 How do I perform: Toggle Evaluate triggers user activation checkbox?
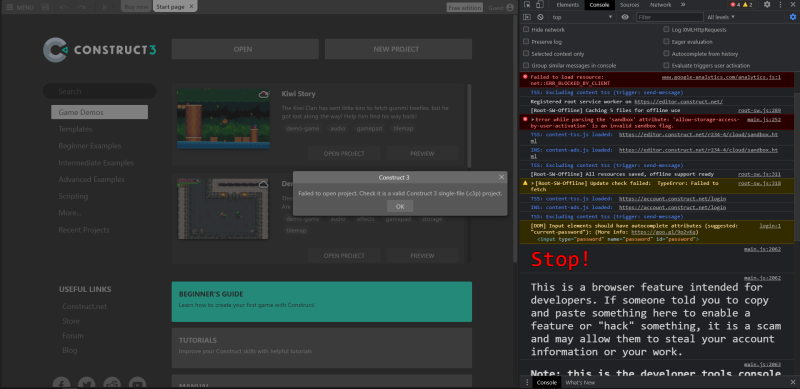click(666, 65)
